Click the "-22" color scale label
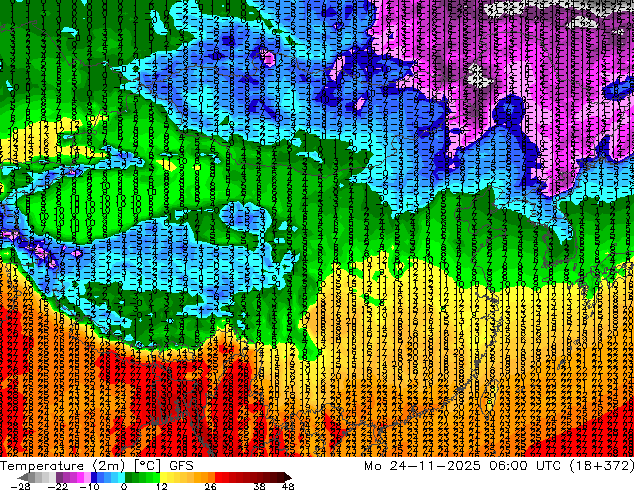The height and width of the screenshot is (490, 634). click(x=57, y=486)
